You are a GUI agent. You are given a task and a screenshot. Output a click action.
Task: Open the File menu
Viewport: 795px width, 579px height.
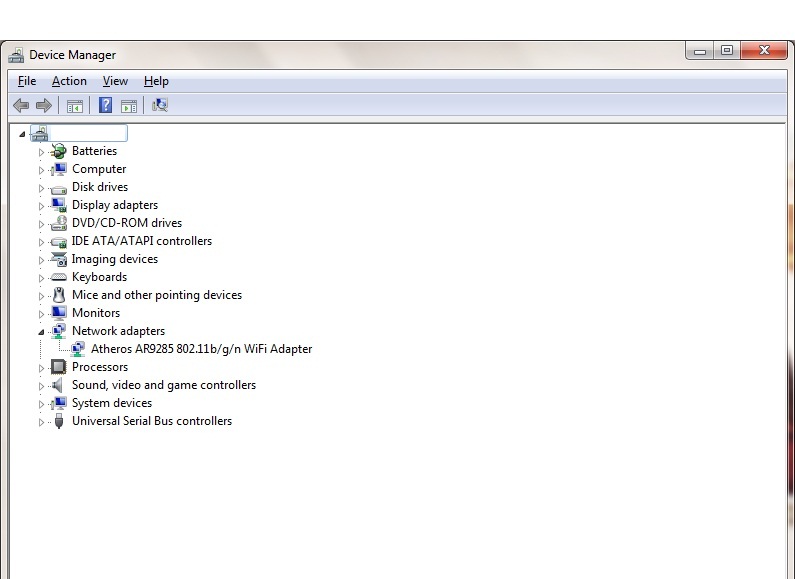point(27,81)
